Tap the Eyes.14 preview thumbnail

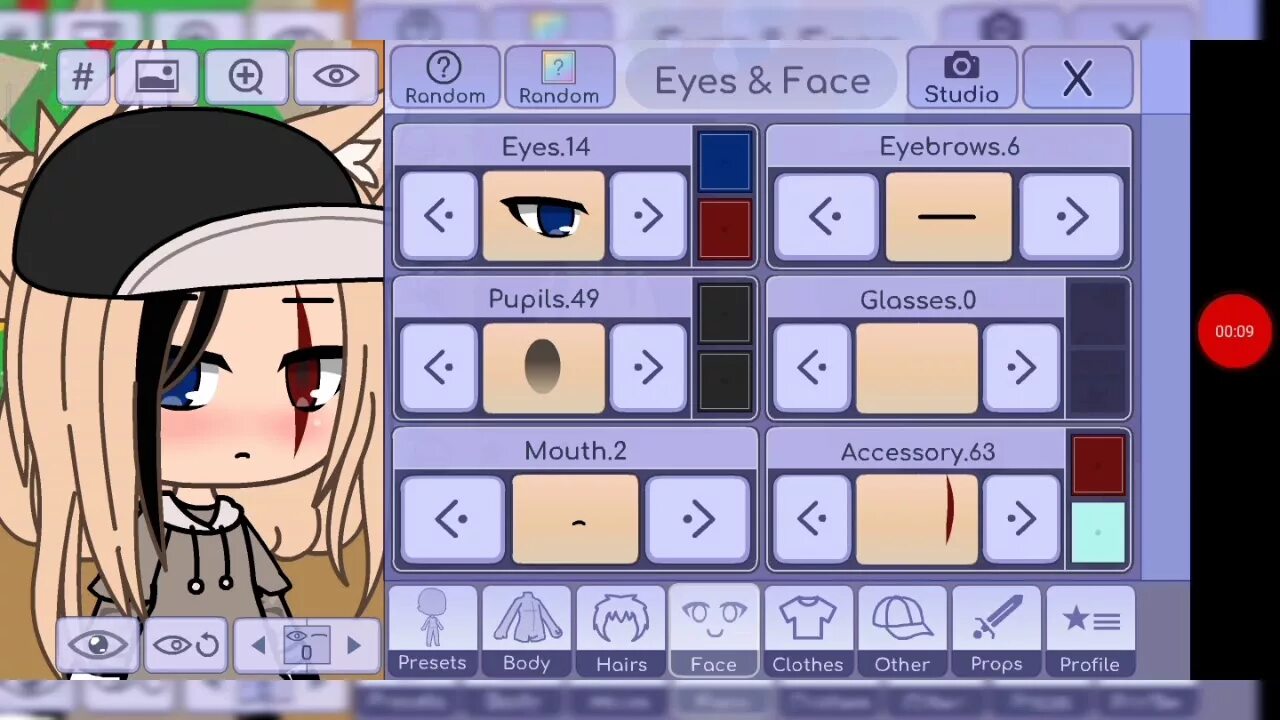pos(544,216)
